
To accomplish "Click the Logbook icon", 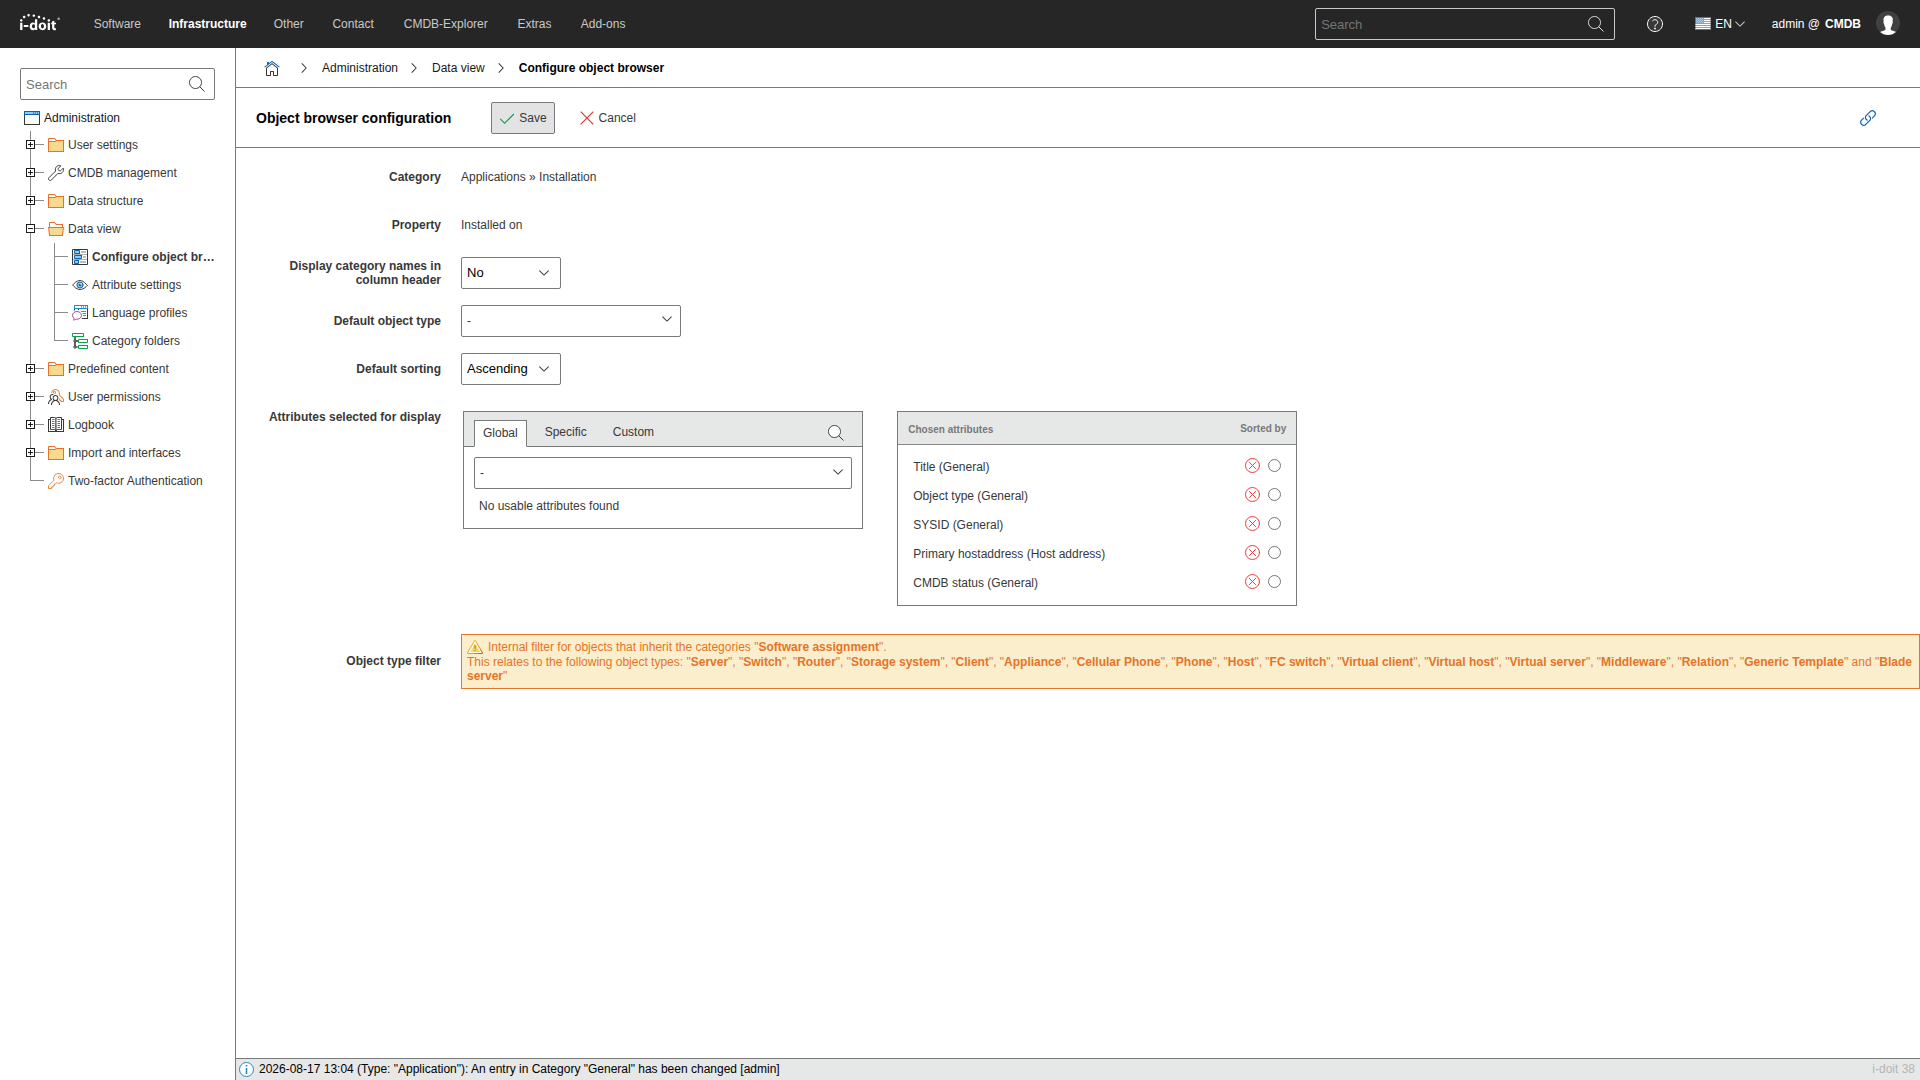I will tap(56, 425).
